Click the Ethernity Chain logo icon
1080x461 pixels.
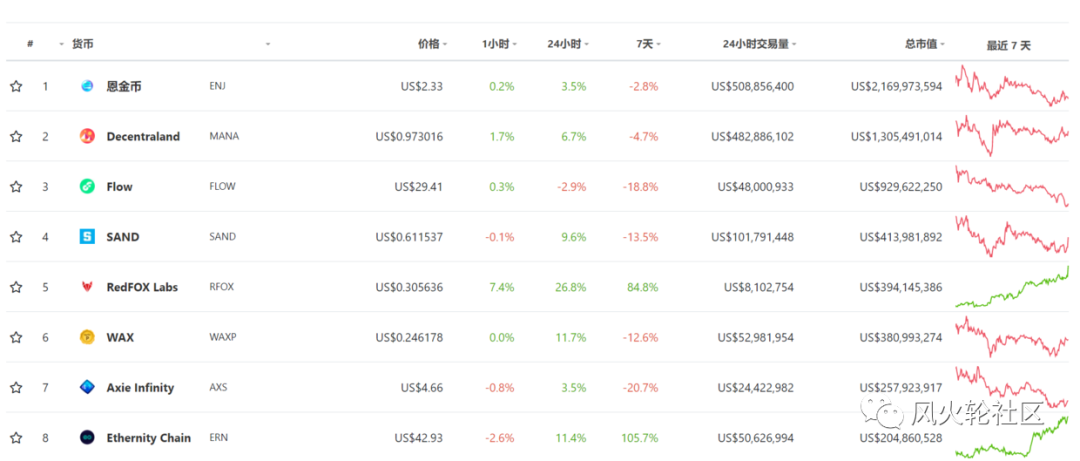coord(87,438)
